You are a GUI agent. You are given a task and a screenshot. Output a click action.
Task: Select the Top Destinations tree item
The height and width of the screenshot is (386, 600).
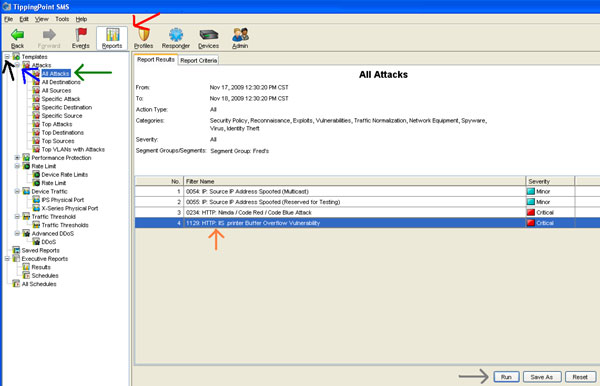pos(62,132)
